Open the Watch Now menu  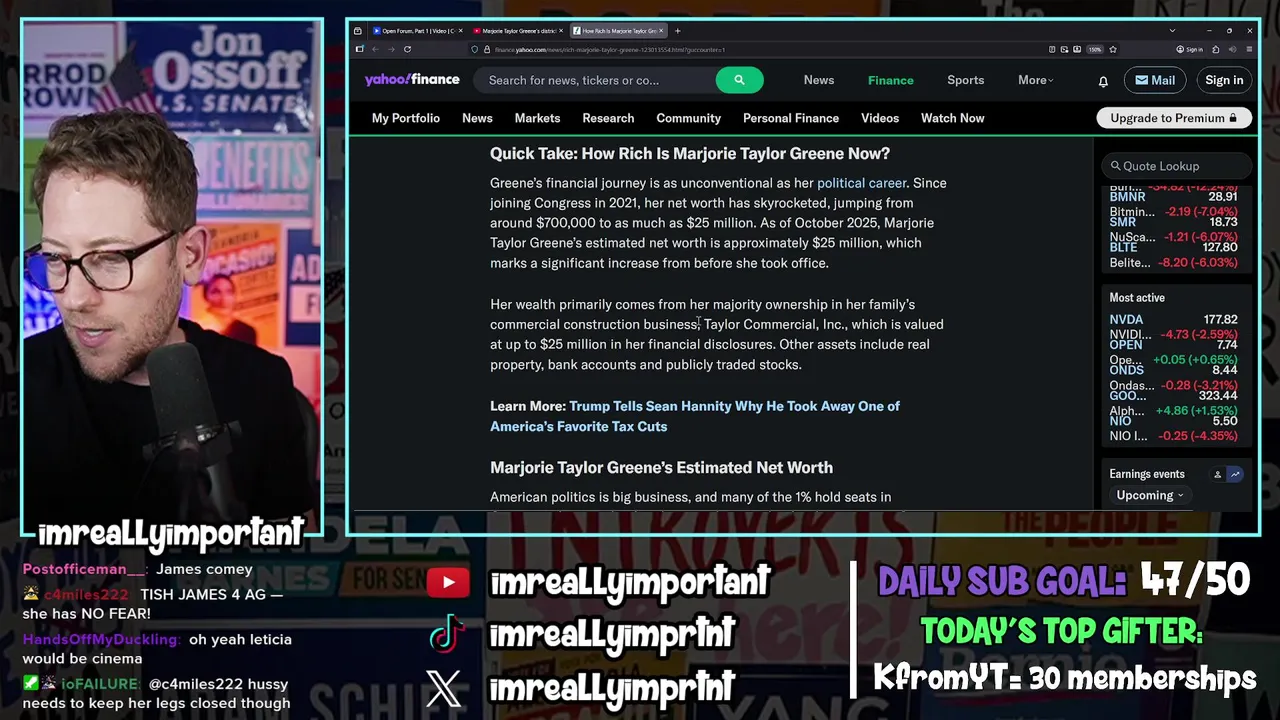click(952, 118)
